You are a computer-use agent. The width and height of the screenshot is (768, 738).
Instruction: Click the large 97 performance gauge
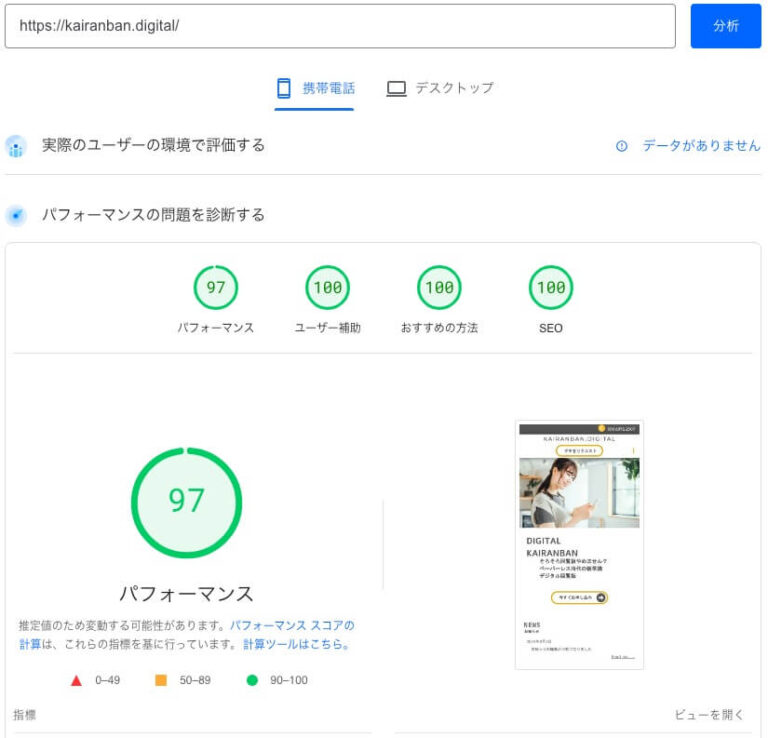[x=186, y=502]
